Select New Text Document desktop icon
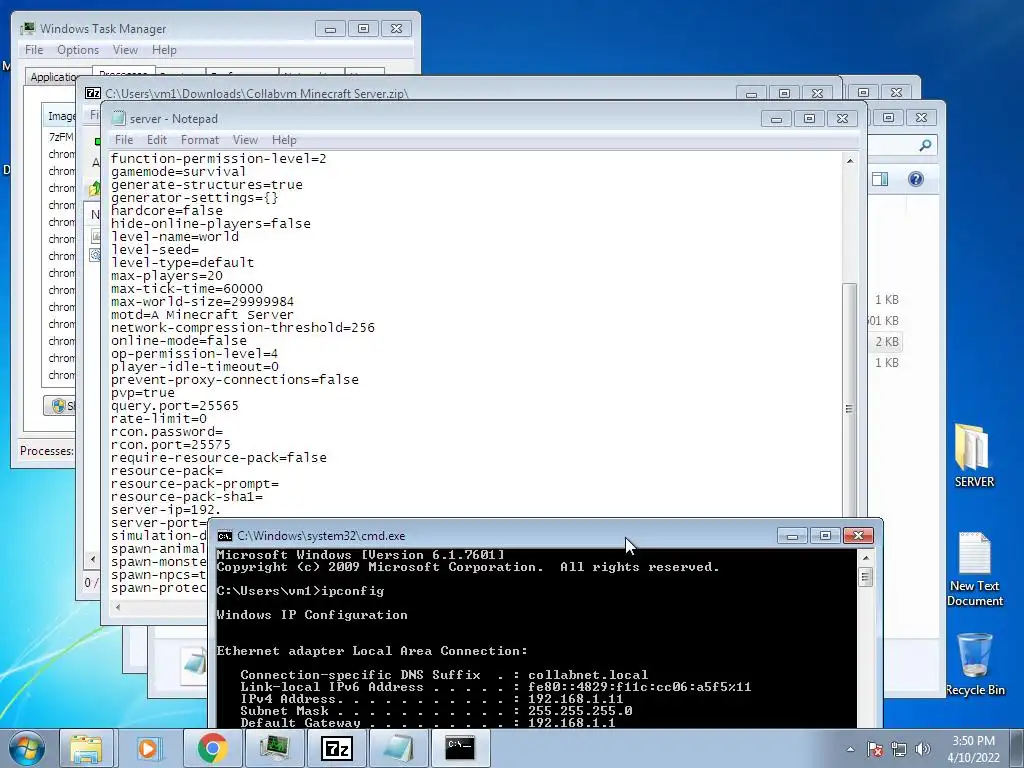1024x768 pixels. click(974, 569)
